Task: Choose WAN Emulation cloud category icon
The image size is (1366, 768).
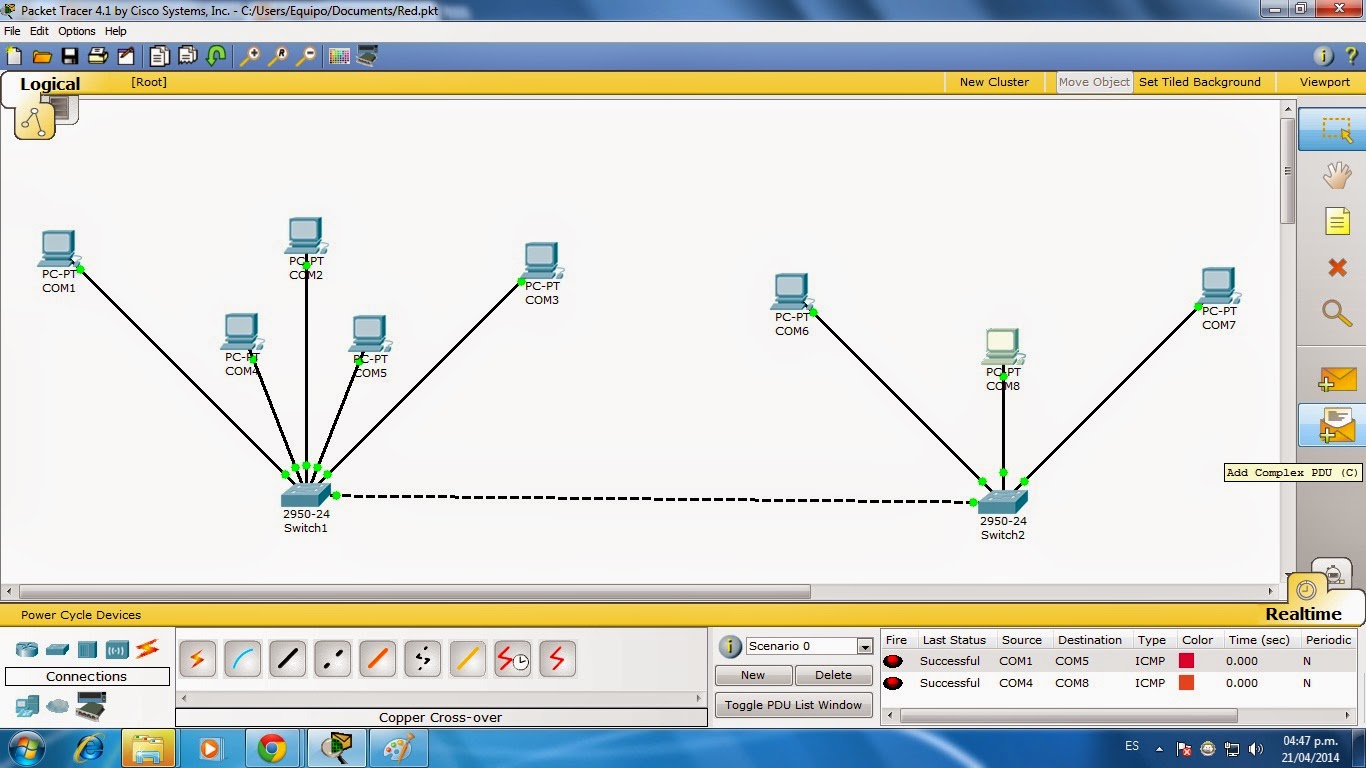Action: point(58,706)
